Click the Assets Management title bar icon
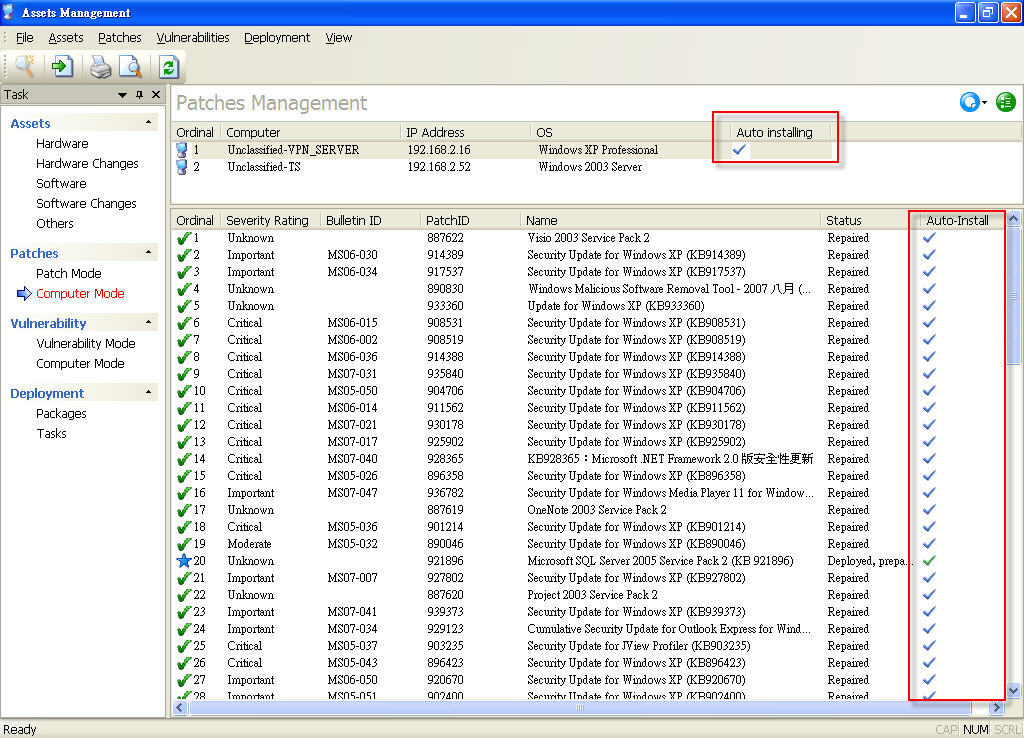 (x=8, y=12)
